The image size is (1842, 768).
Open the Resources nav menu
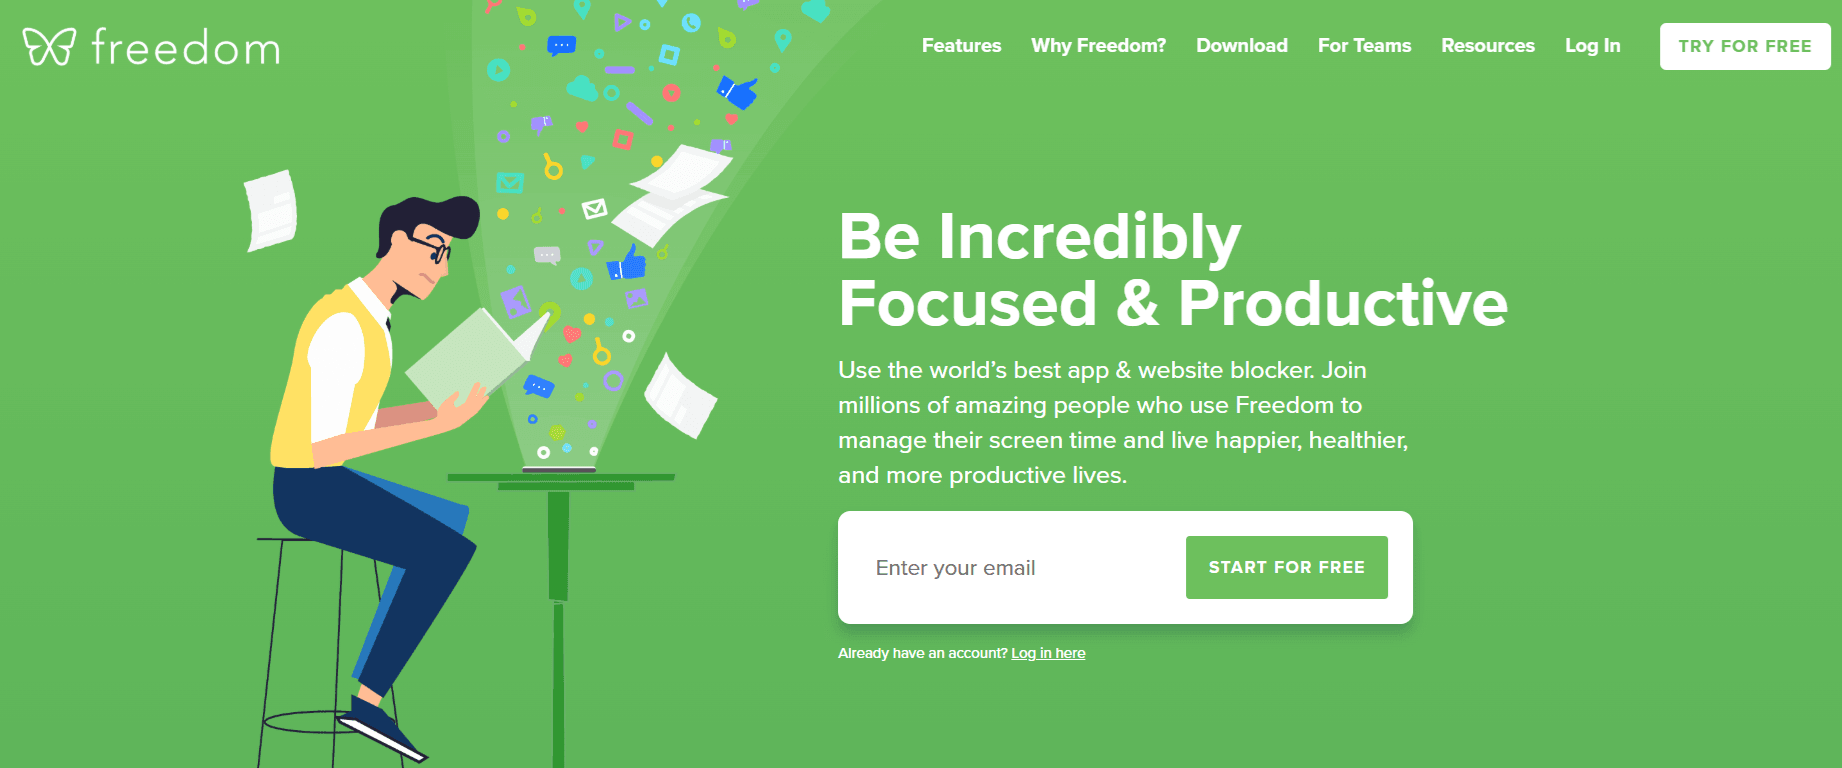click(1487, 46)
